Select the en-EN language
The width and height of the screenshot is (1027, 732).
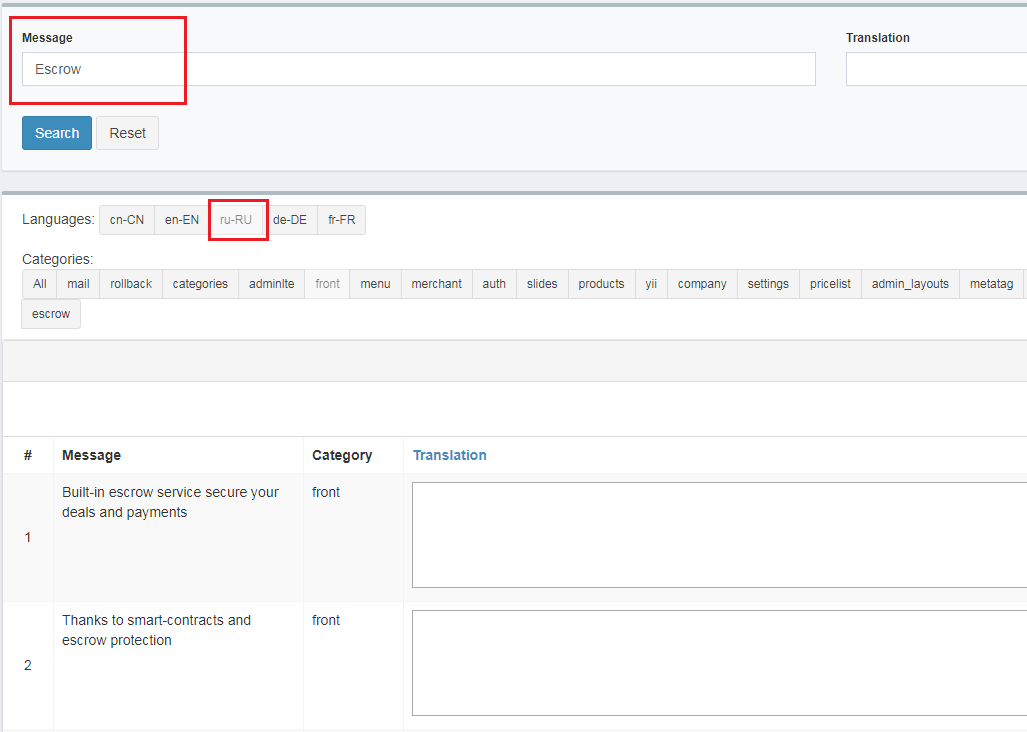pos(181,220)
